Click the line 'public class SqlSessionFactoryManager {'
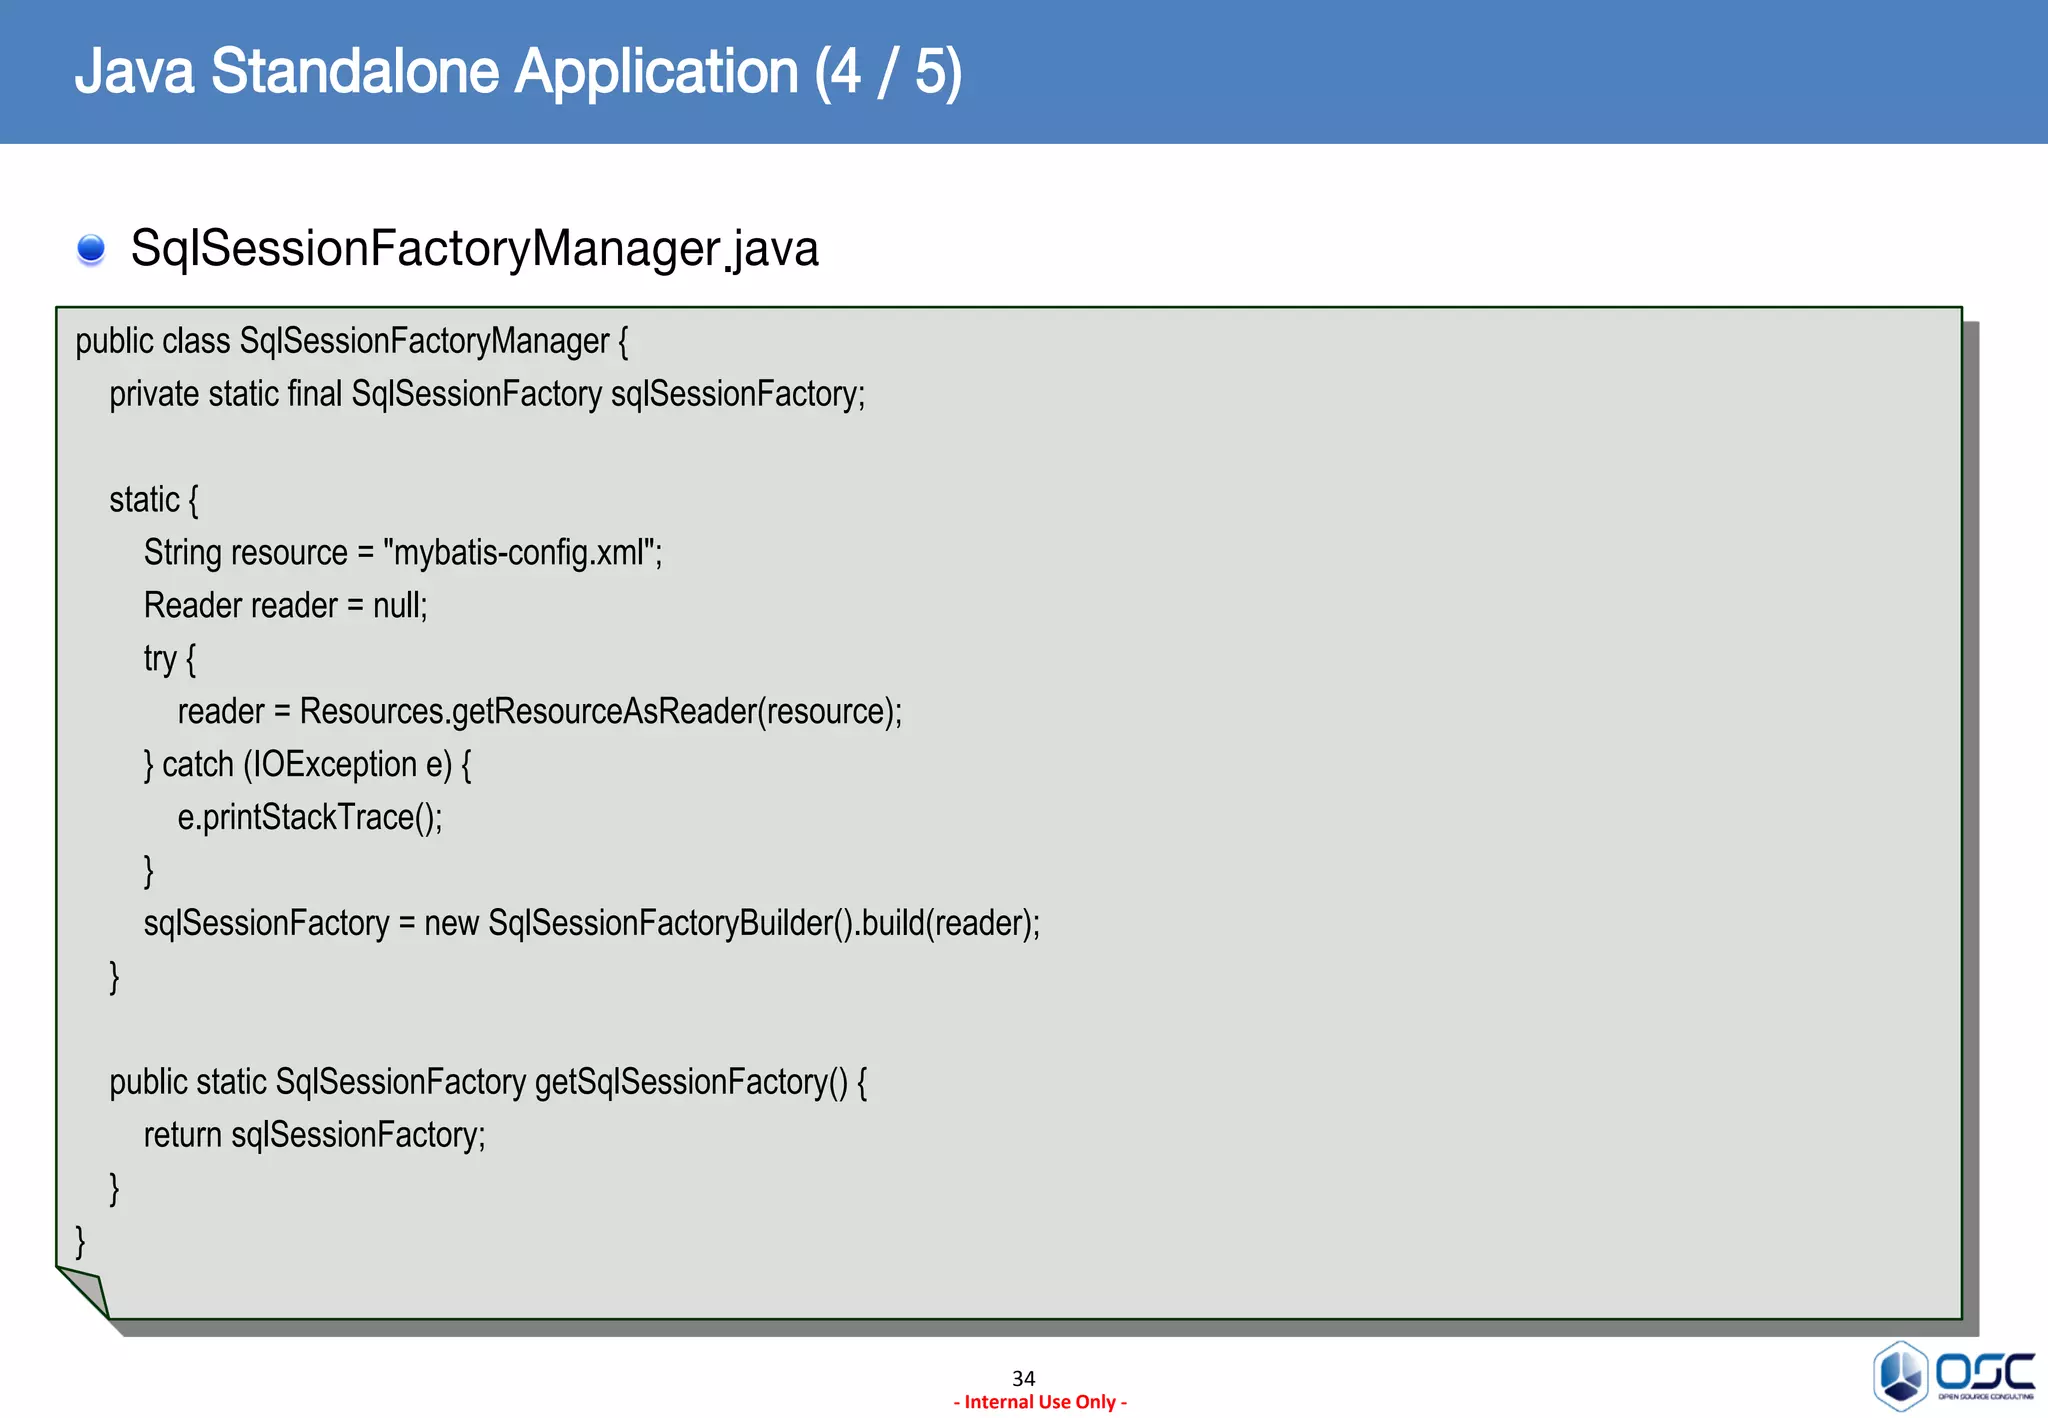The image size is (2048, 1418). point(352,342)
